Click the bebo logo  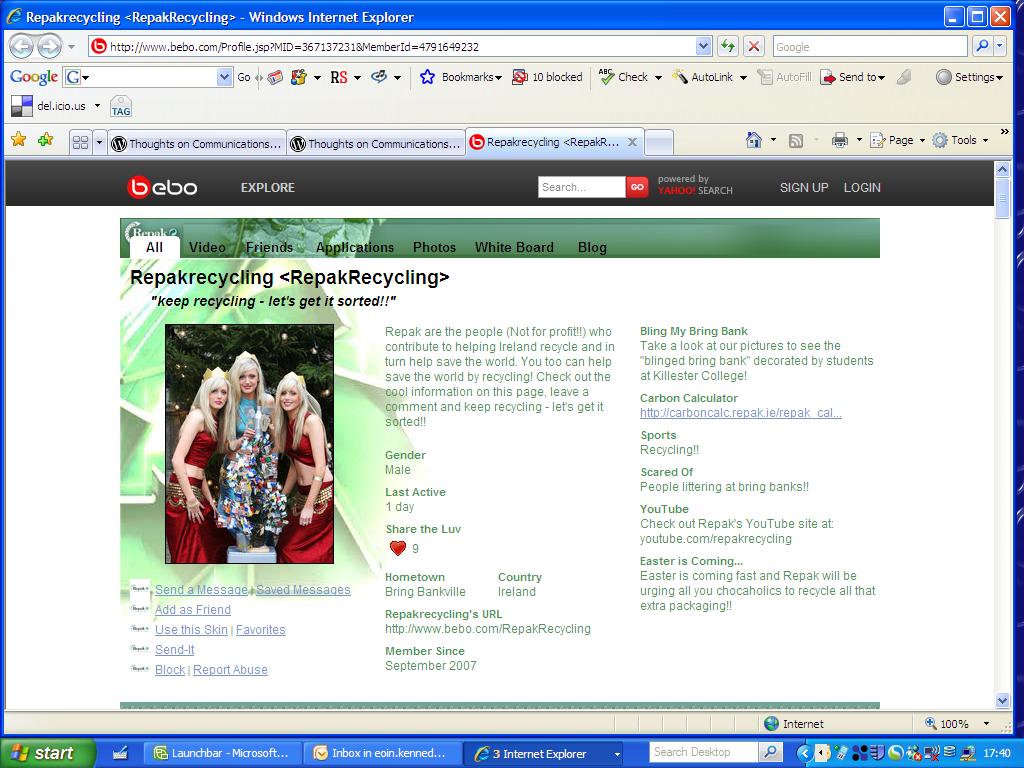pyautogui.click(x=162, y=187)
